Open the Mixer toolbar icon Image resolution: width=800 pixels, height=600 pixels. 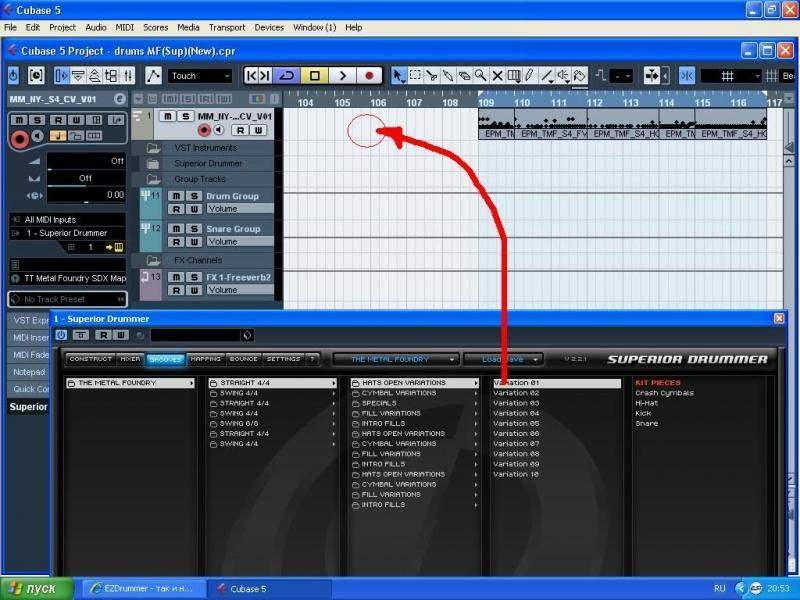(x=128, y=76)
